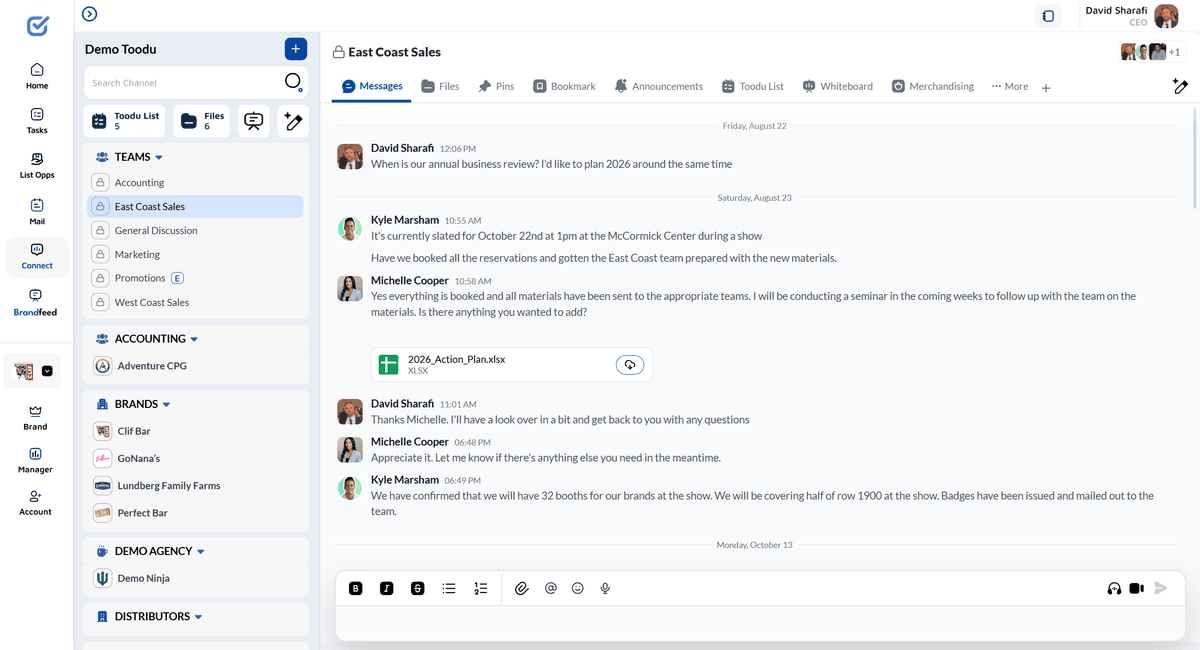Start a voice message with the microphone icon

(605, 588)
